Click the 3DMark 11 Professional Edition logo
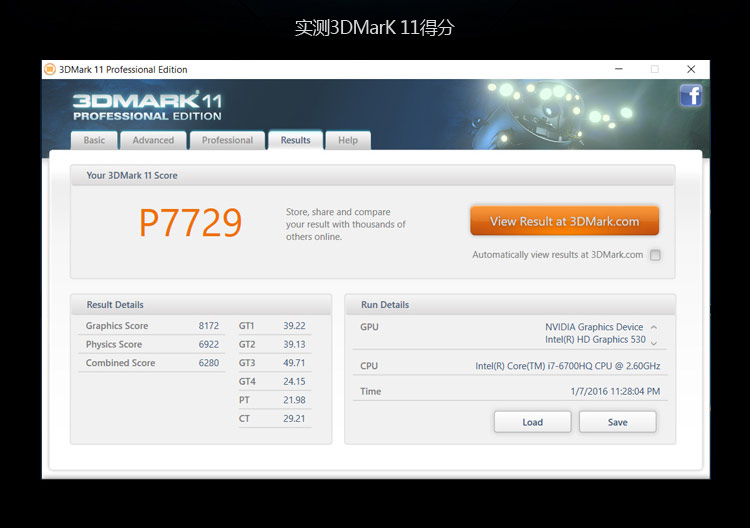Image resolution: width=750 pixels, height=528 pixels. tap(147, 106)
